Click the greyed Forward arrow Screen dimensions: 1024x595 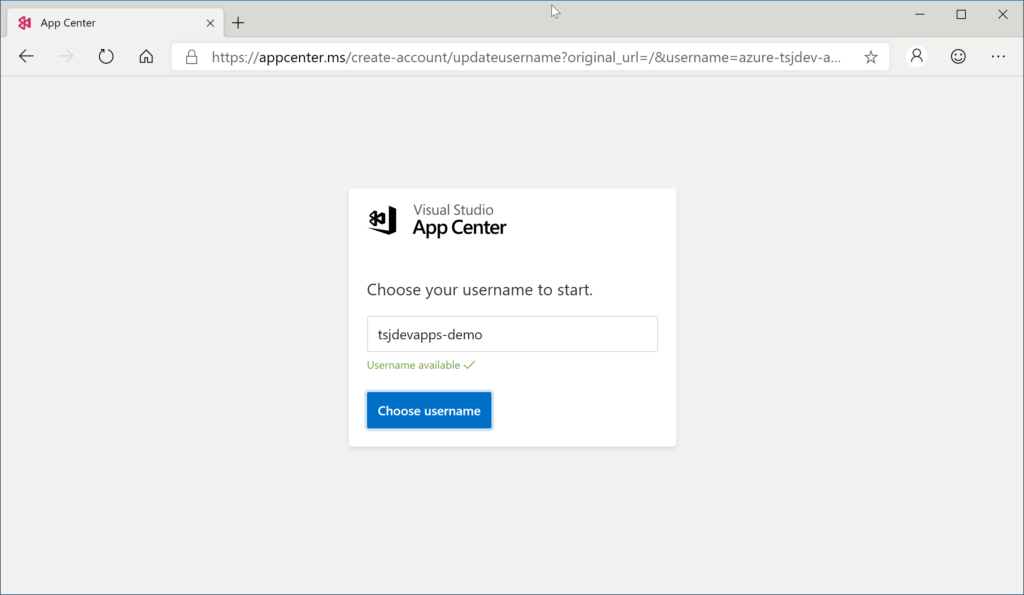click(x=66, y=57)
